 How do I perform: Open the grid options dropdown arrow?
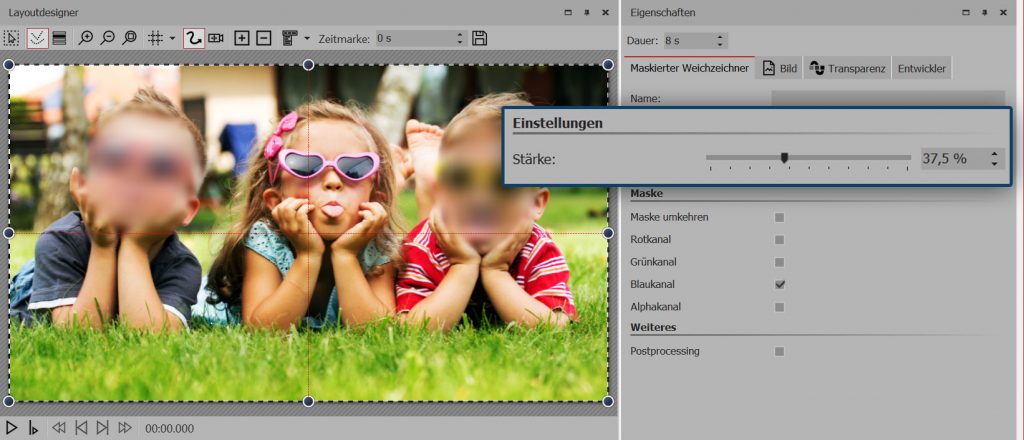point(172,38)
